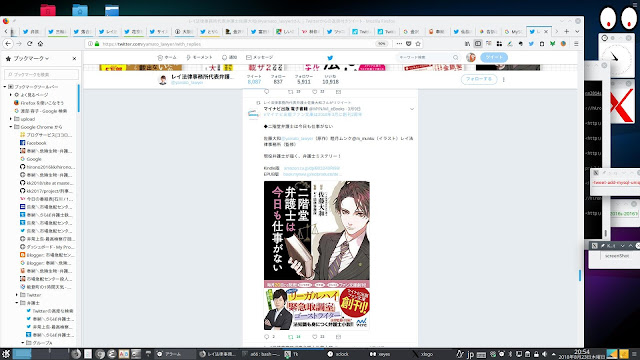The width and height of the screenshot is (640, 360).
Task: Click the jp keyboard layout indicator
Action: [470, 354]
